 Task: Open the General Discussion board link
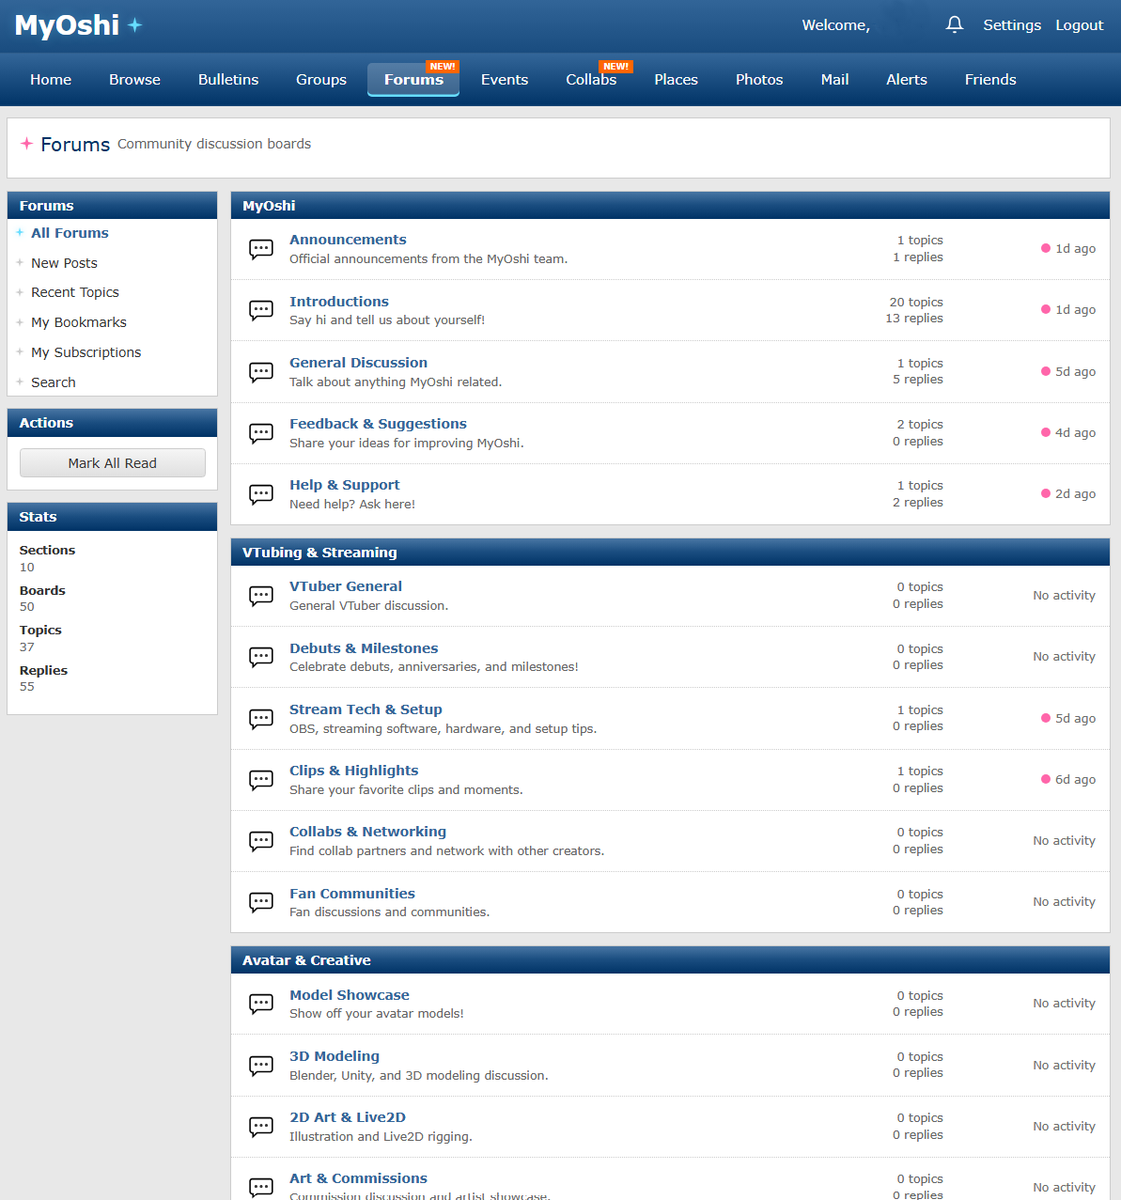[358, 363]
